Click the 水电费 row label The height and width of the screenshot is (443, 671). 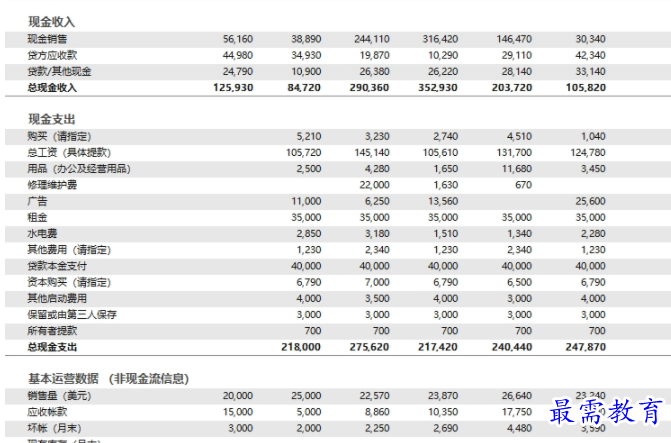pos(42,234)
